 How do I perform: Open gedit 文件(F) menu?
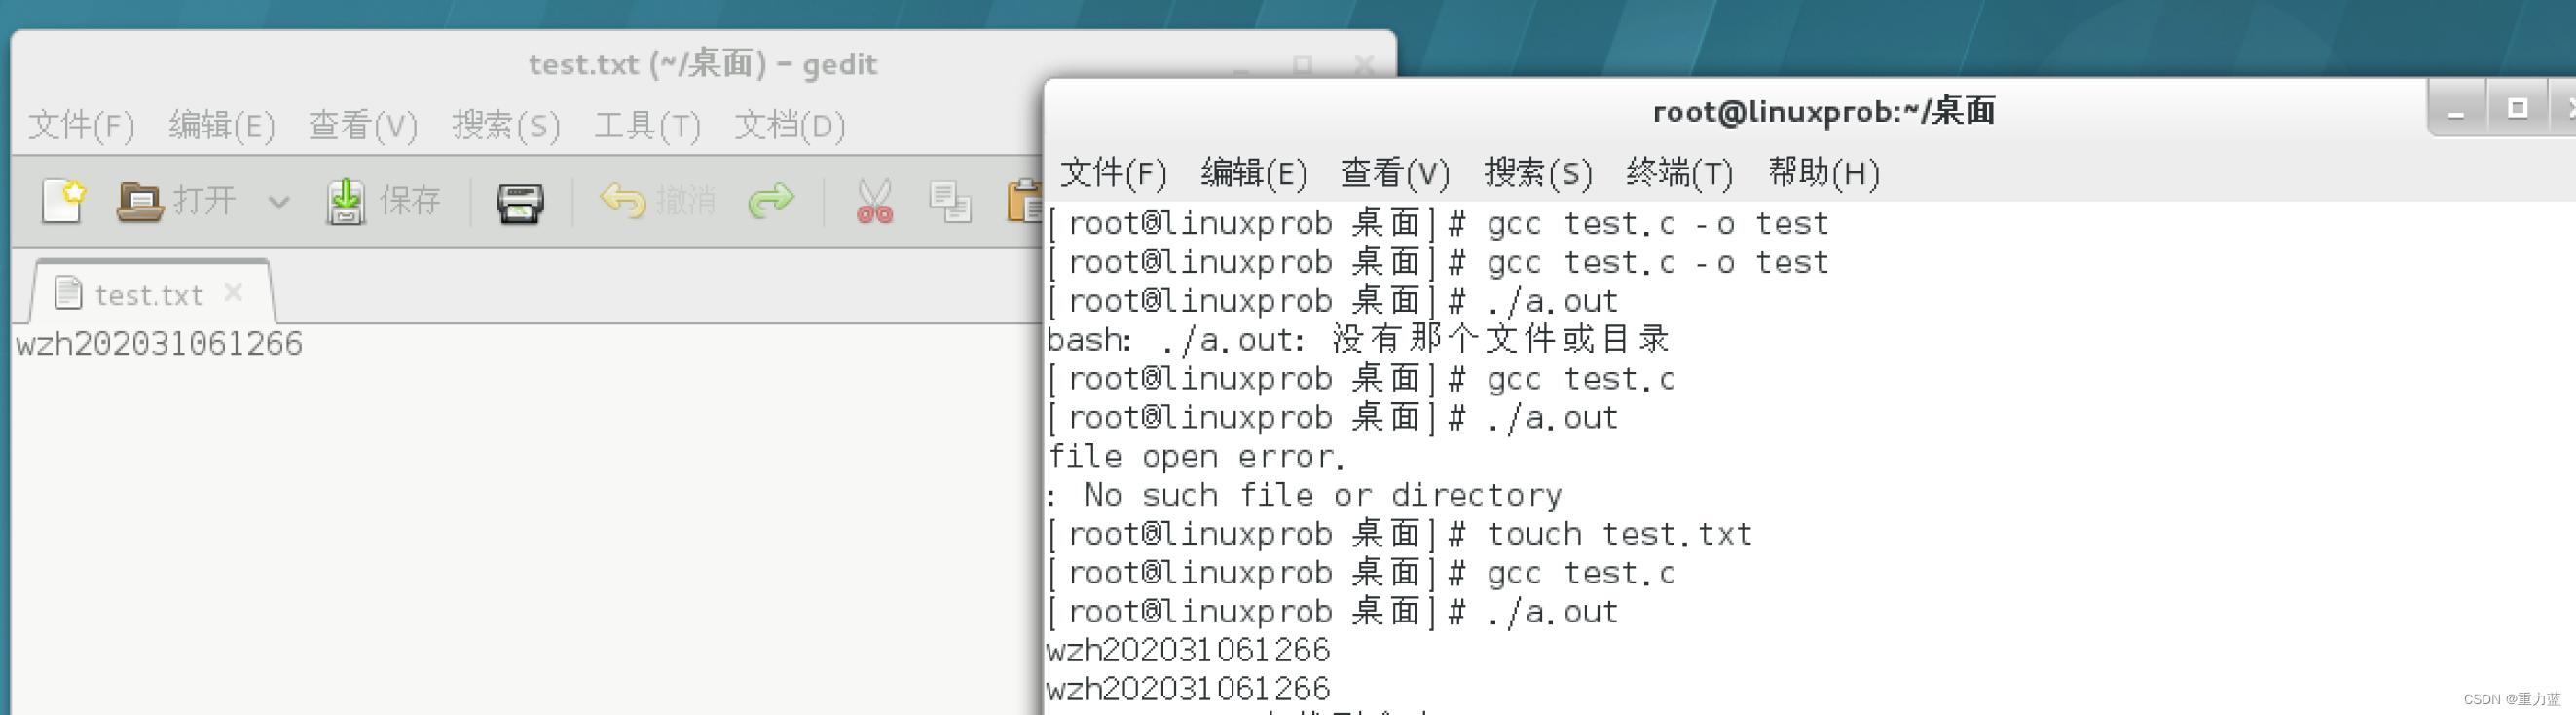click(x=81, y=126)
